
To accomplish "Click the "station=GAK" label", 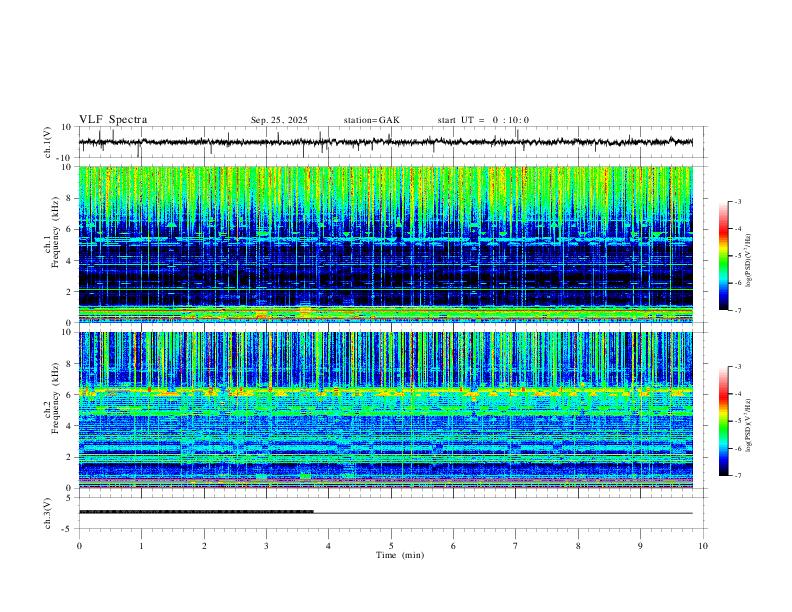I will pyautogui.click(x=371, y=120).
